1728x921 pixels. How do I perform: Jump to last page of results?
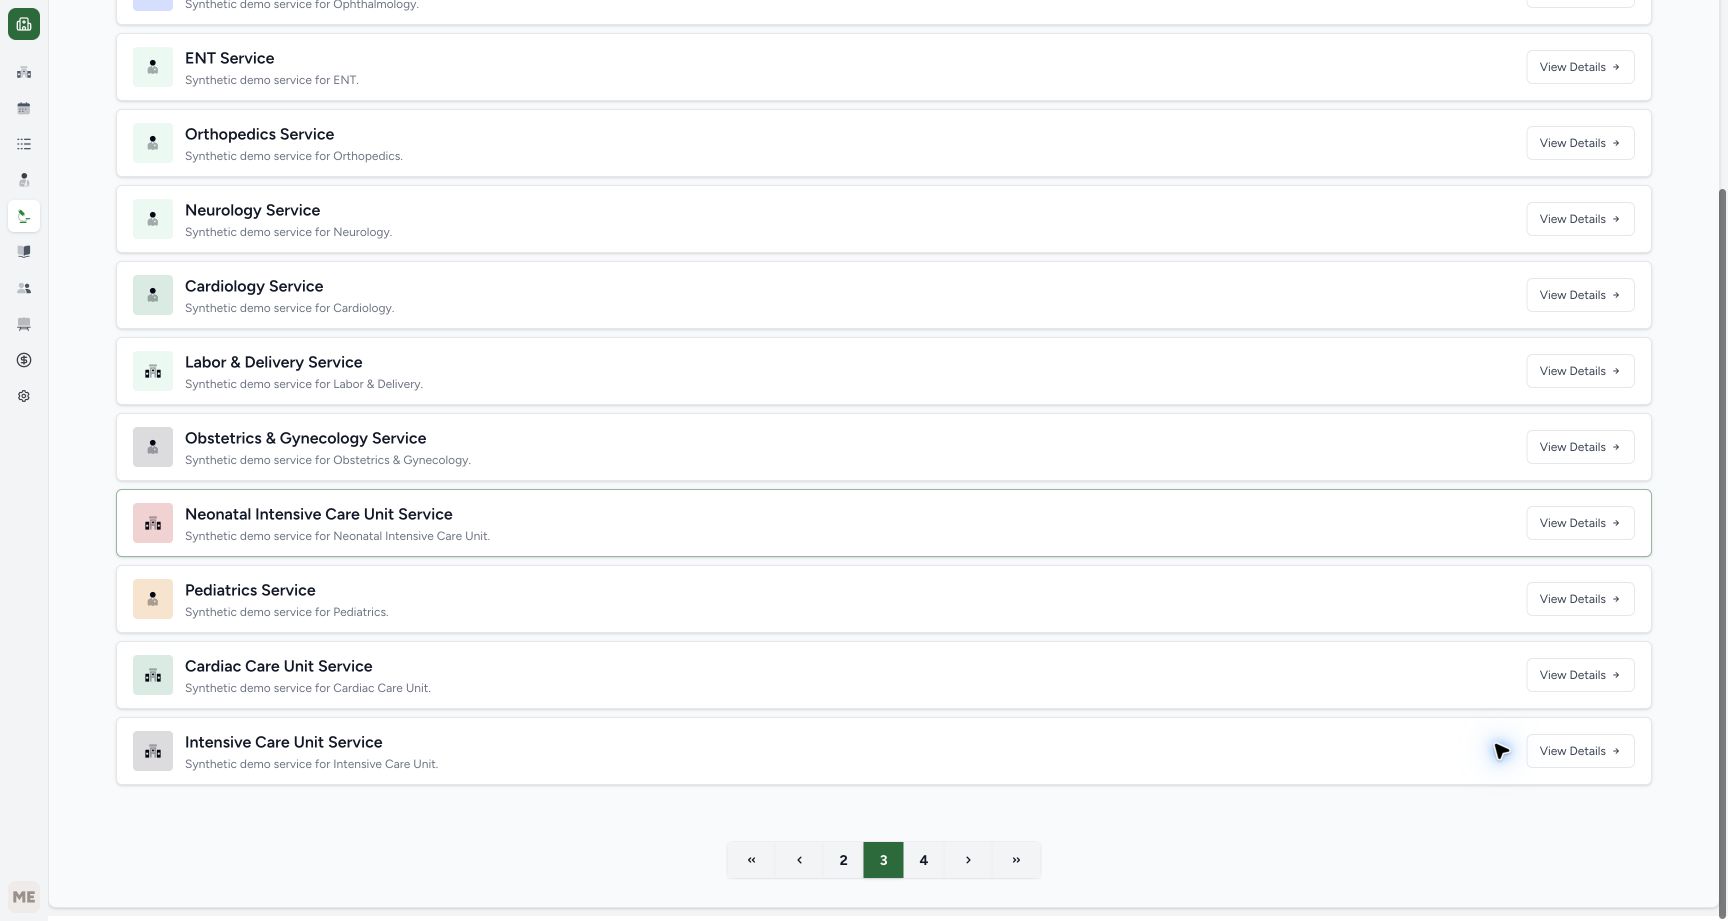tap(1016, 860)
